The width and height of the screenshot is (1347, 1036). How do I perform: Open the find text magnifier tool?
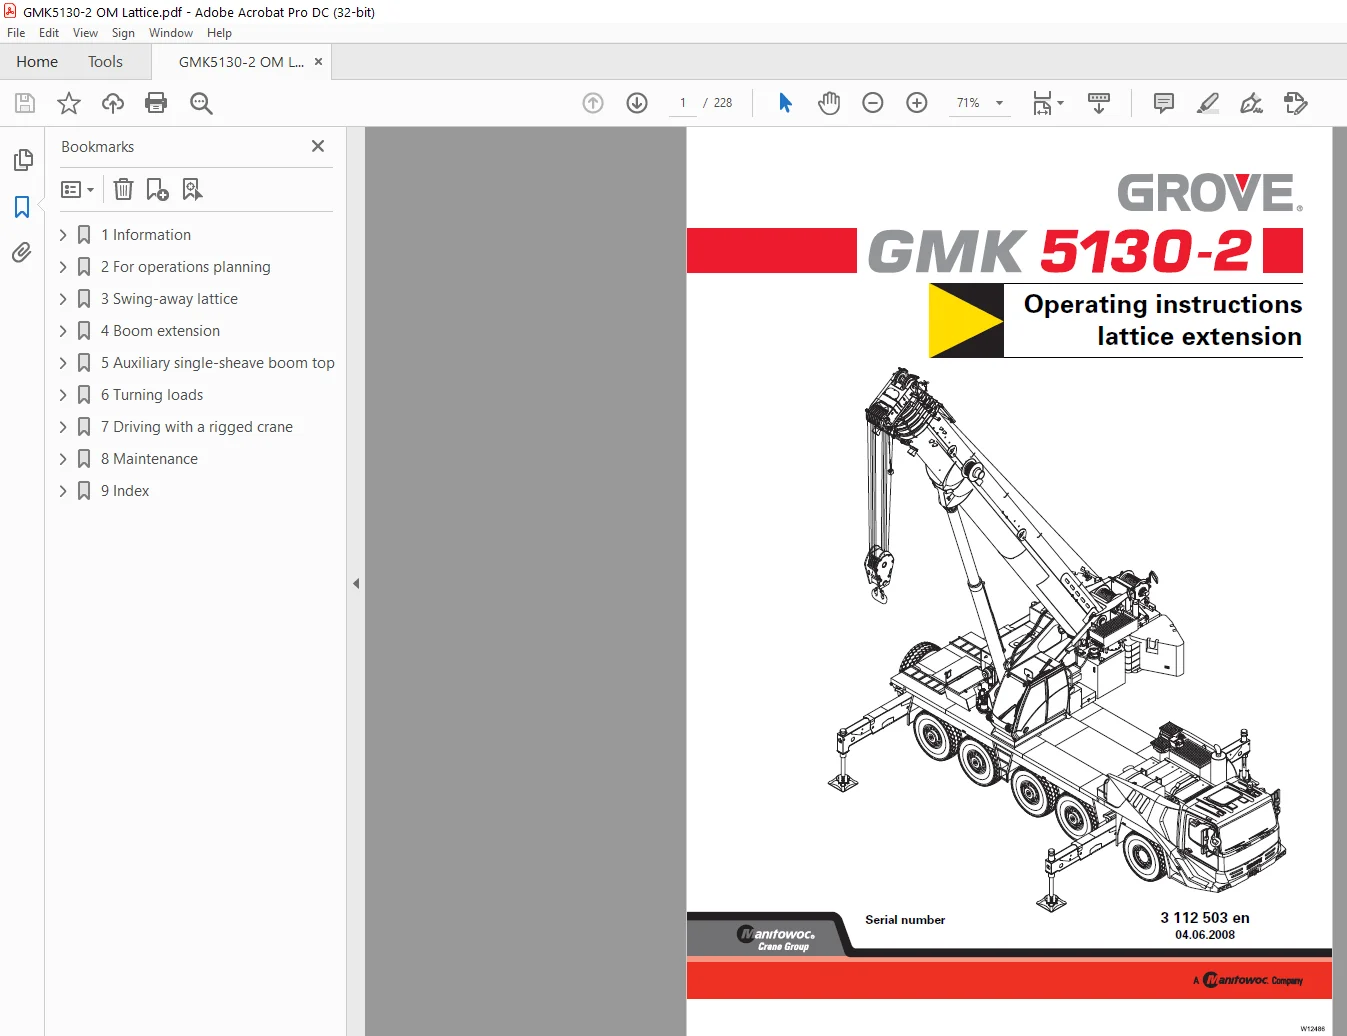click(201, 103)
